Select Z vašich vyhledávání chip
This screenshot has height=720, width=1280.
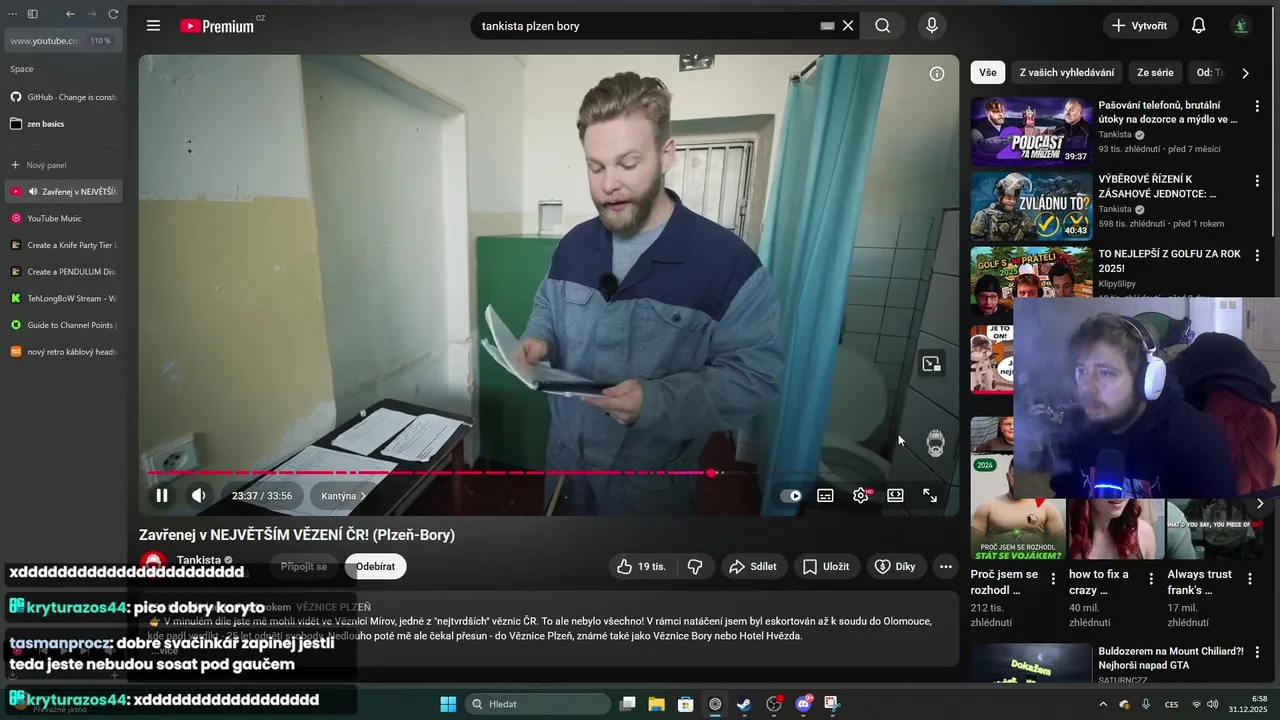(x=1066, y=72)
